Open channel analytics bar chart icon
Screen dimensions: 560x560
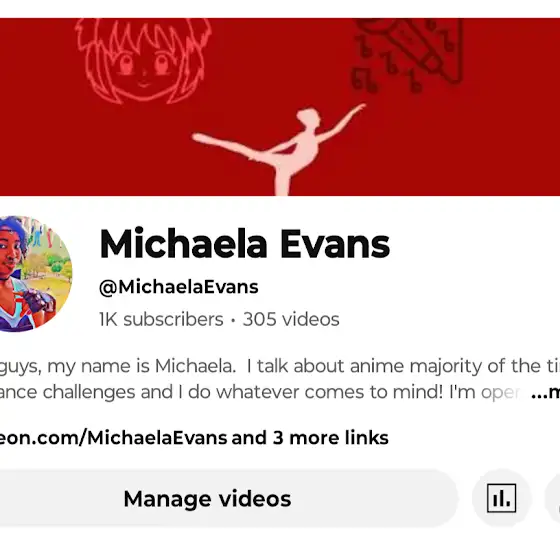coord(501,498)
